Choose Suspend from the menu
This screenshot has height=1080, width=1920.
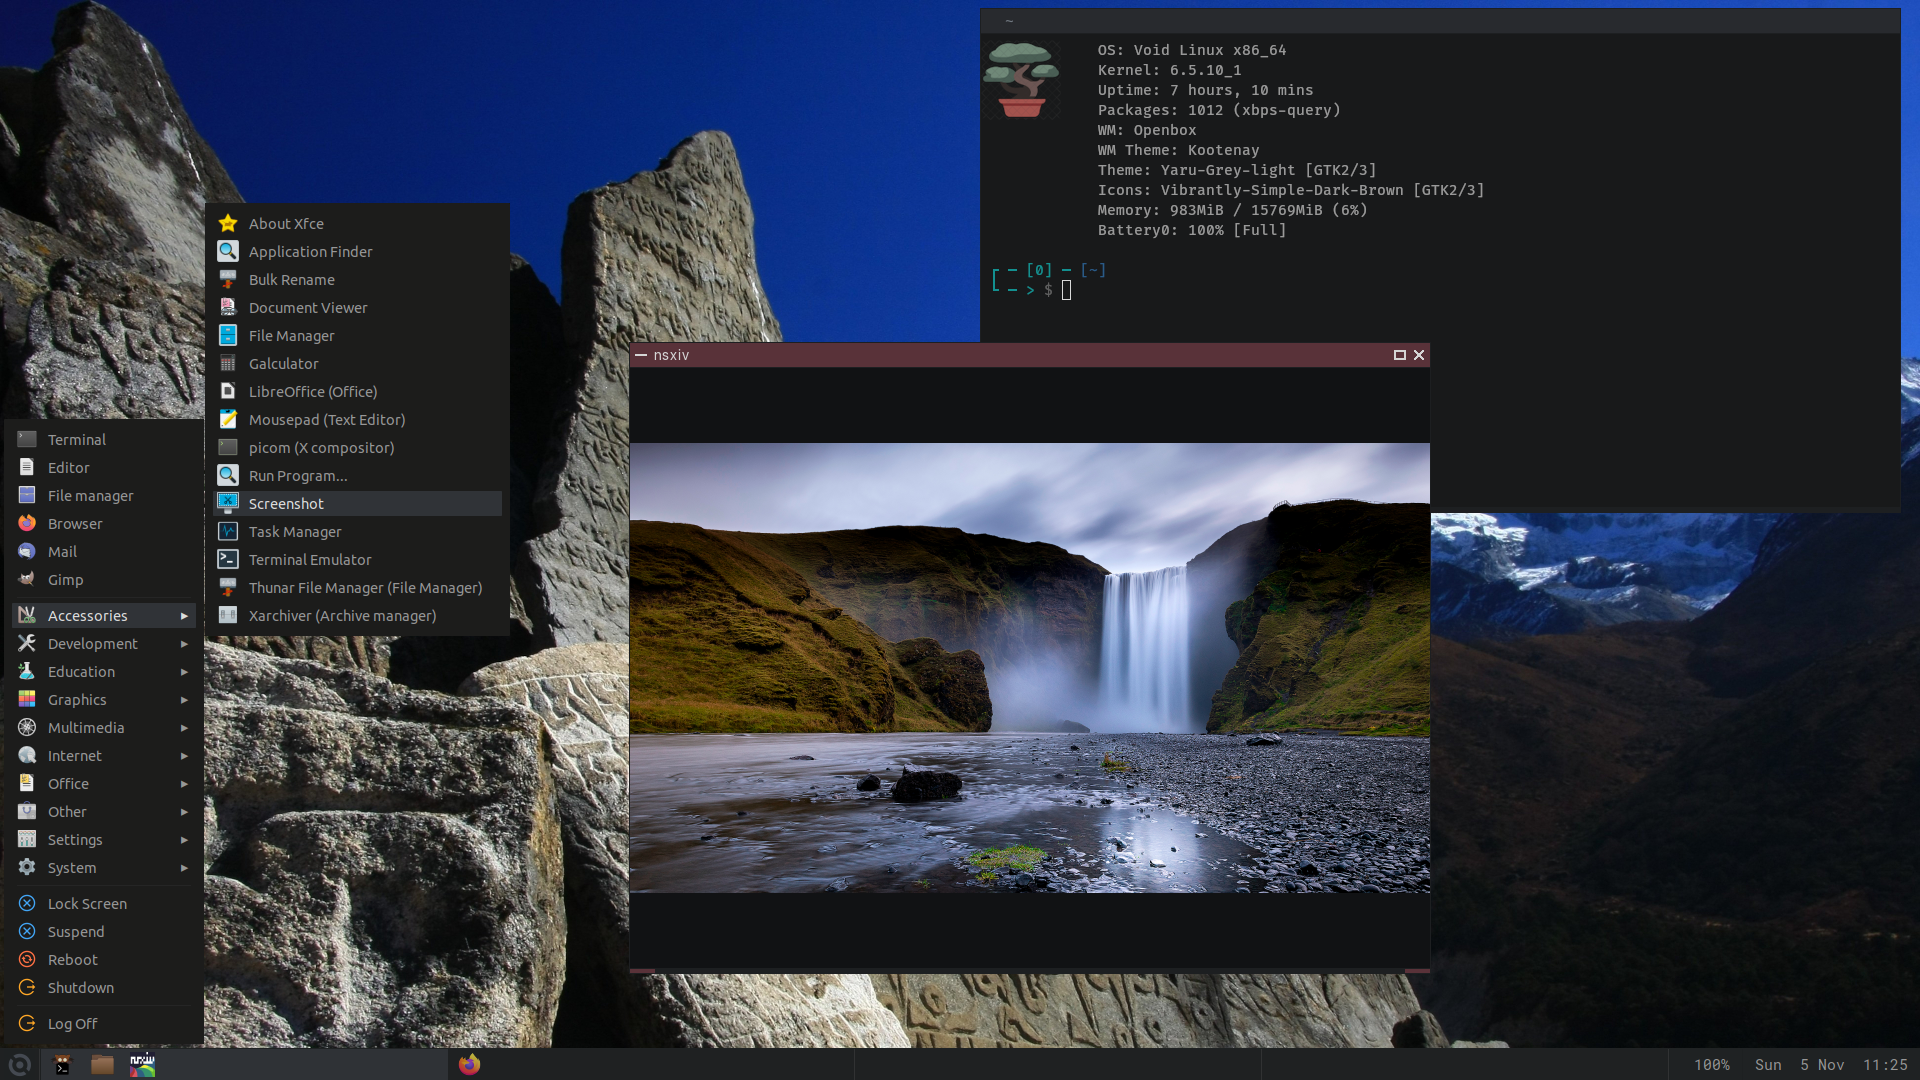(104, 932)
